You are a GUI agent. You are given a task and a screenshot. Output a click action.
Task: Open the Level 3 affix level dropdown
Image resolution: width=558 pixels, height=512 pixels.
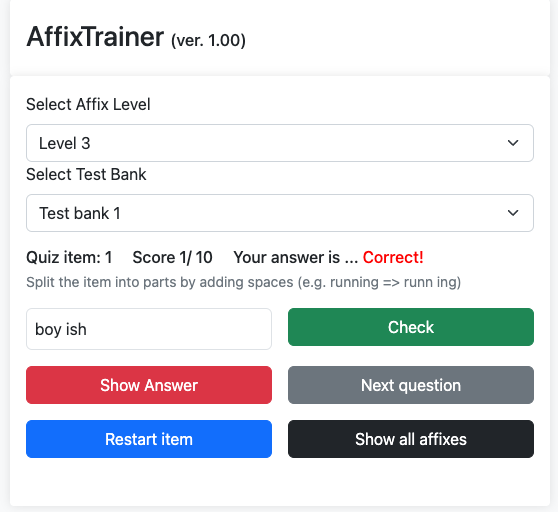tap(280, 143)
